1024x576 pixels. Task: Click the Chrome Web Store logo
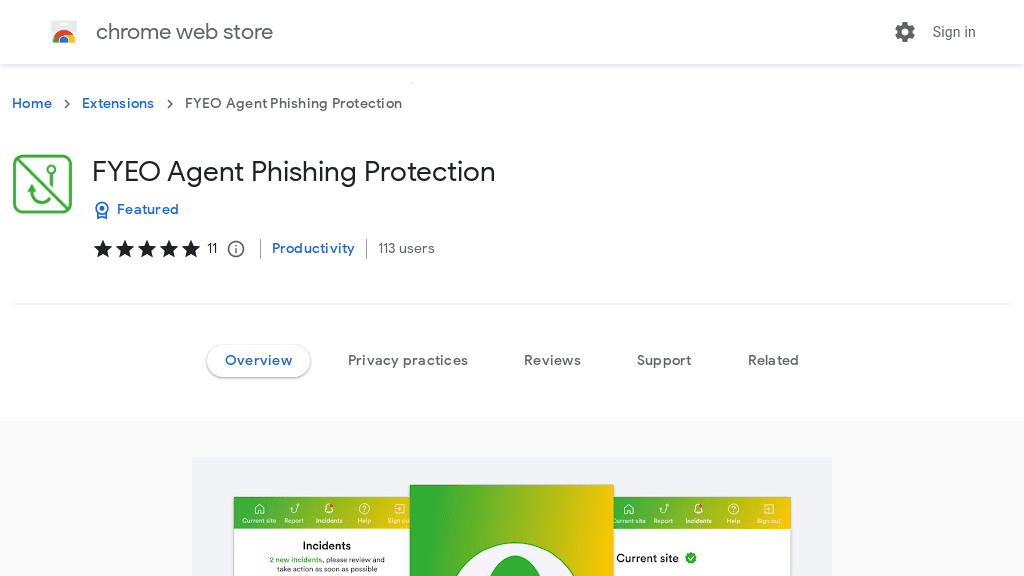64,31
